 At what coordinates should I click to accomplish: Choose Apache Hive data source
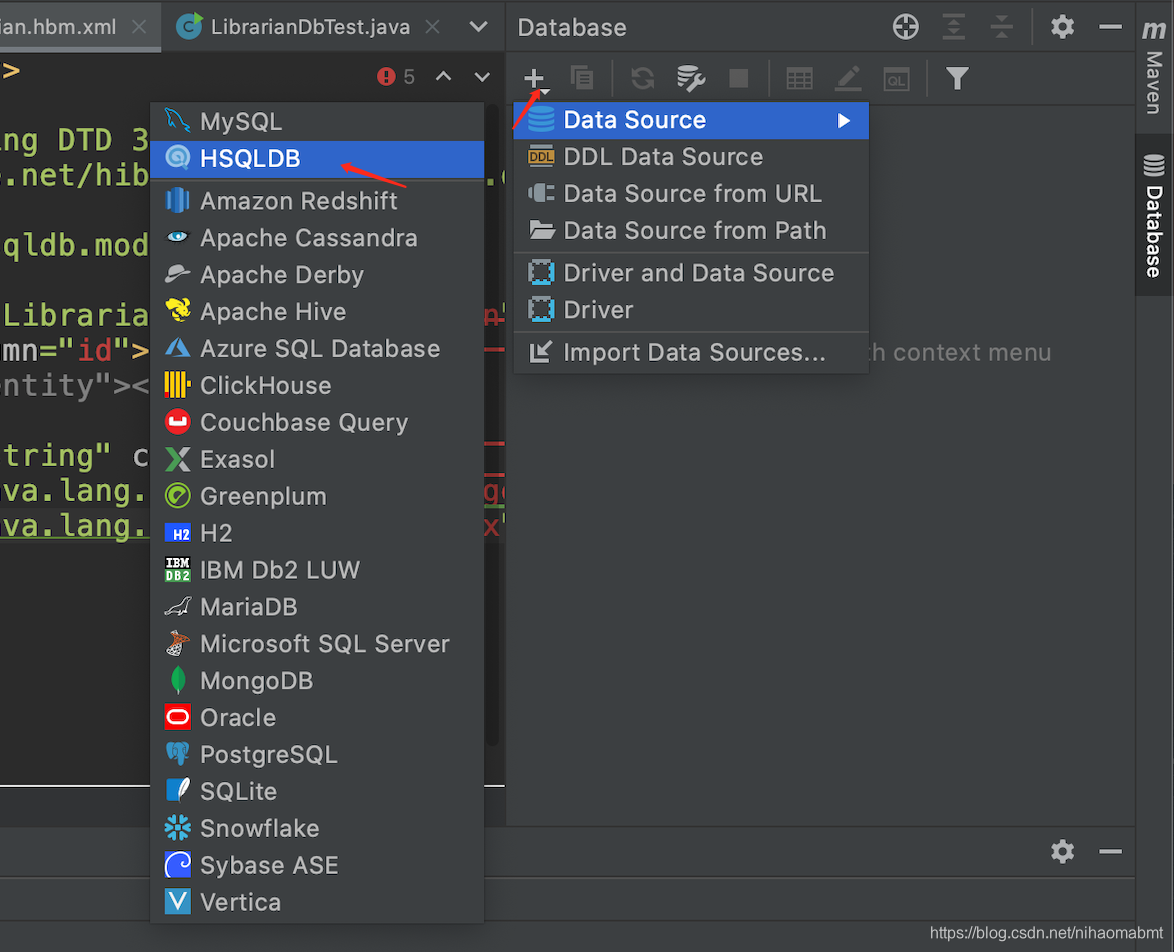317,312
